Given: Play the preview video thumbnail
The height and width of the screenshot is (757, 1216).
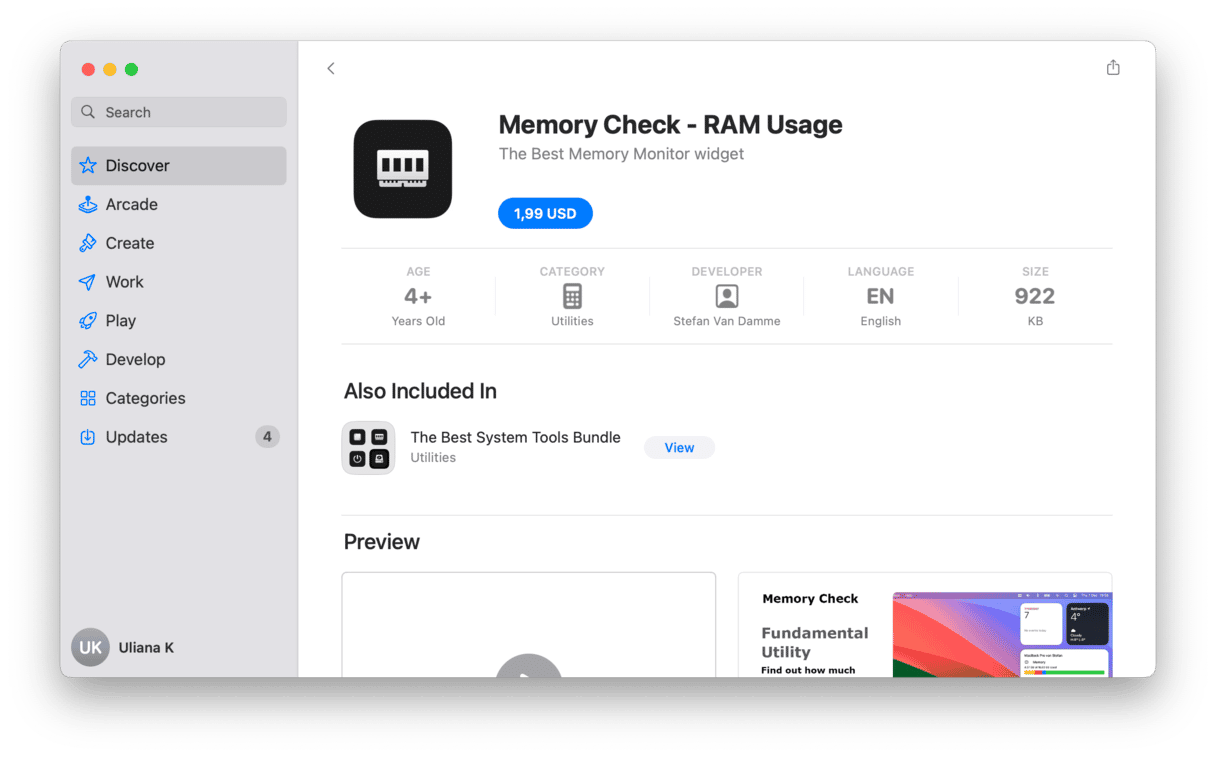Looking at the screenshot, I should [529, 625].
